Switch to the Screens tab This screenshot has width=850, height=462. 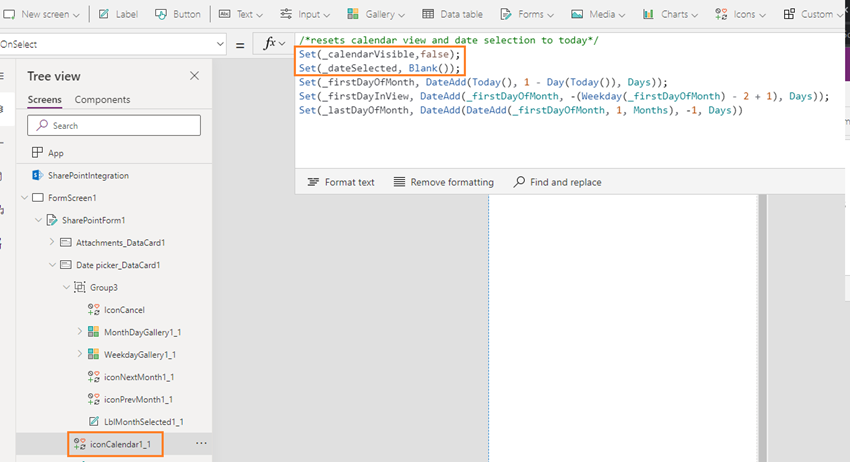point(44,100)
